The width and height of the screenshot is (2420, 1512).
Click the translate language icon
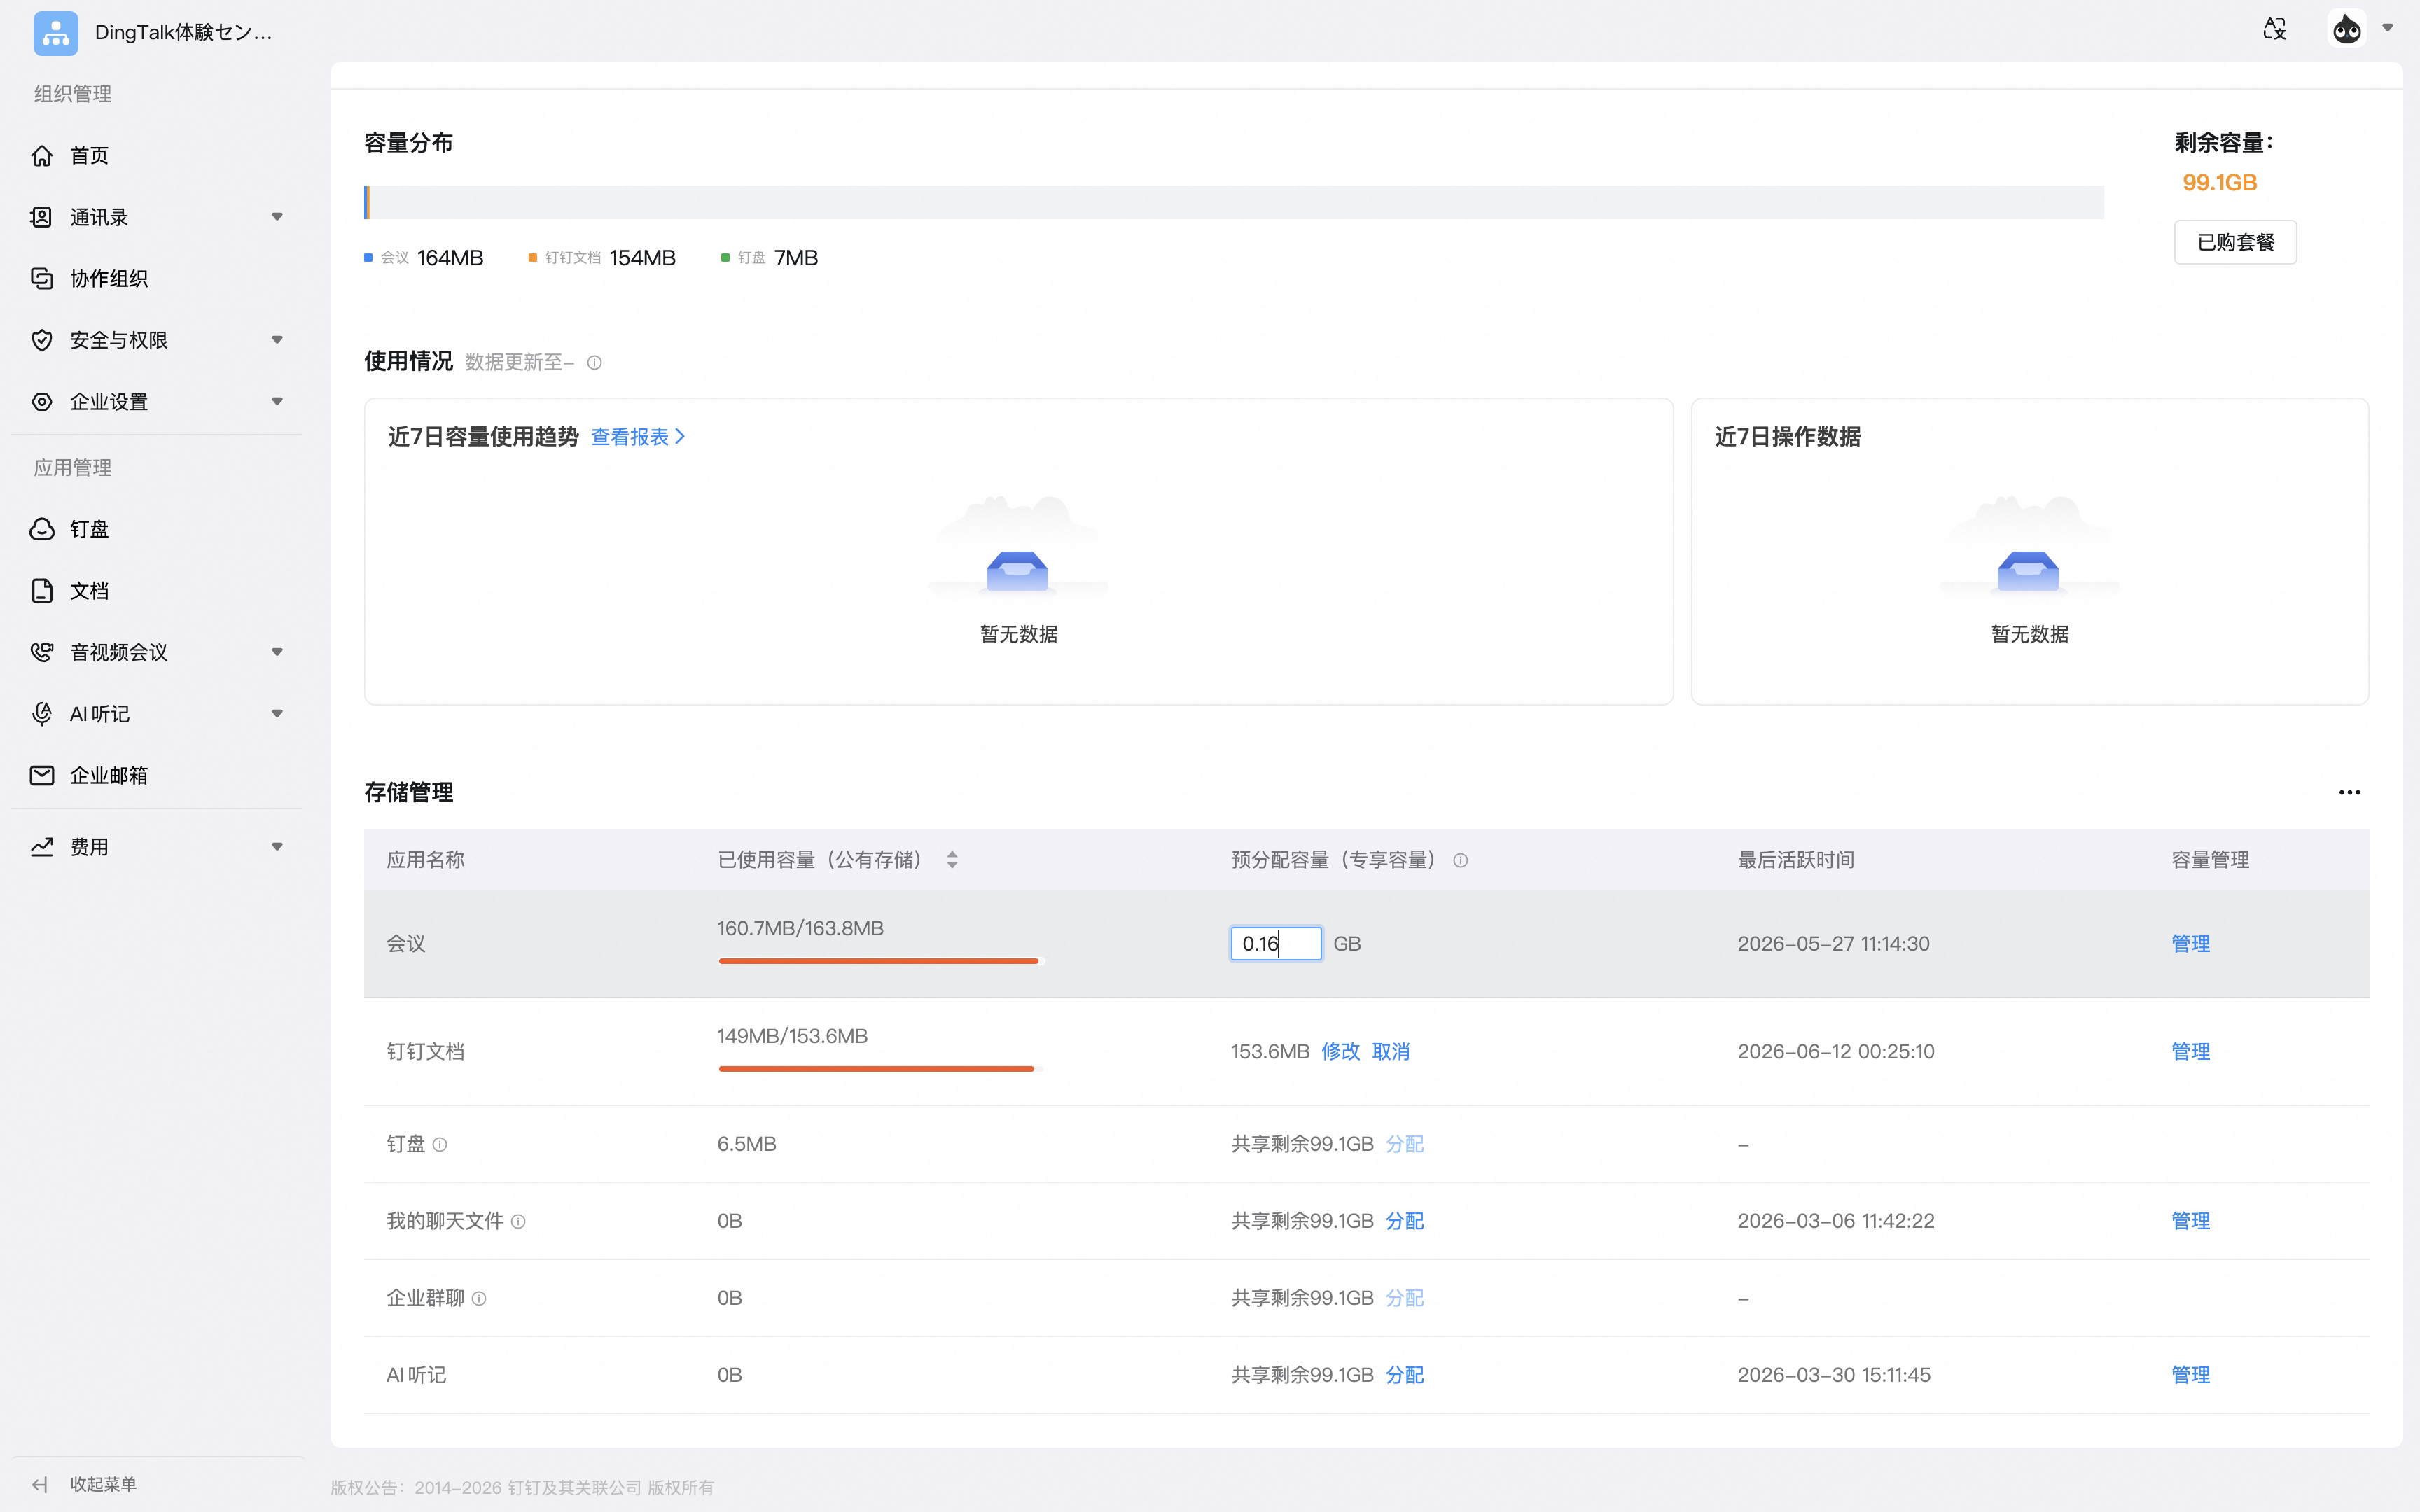tap(2274, 29)
